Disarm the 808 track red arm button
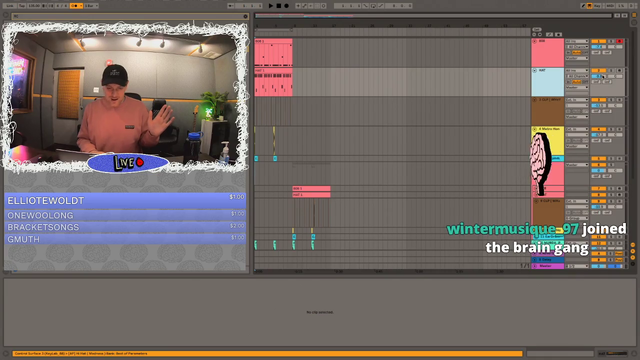 [x=620, y=41]
